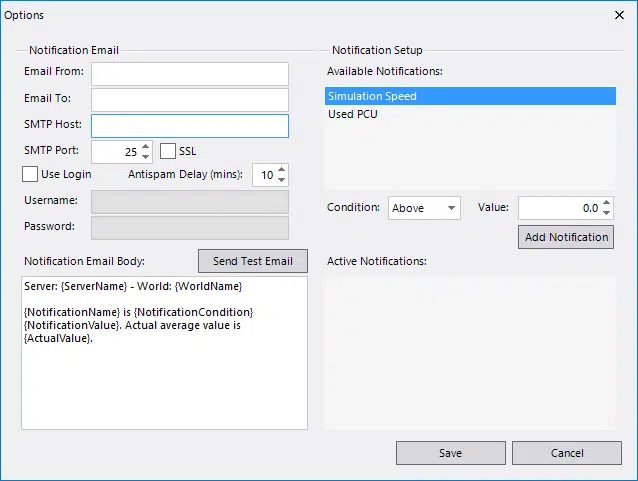Cancel the Options dialog
The image size is (638, 481).
pos(567,453)
